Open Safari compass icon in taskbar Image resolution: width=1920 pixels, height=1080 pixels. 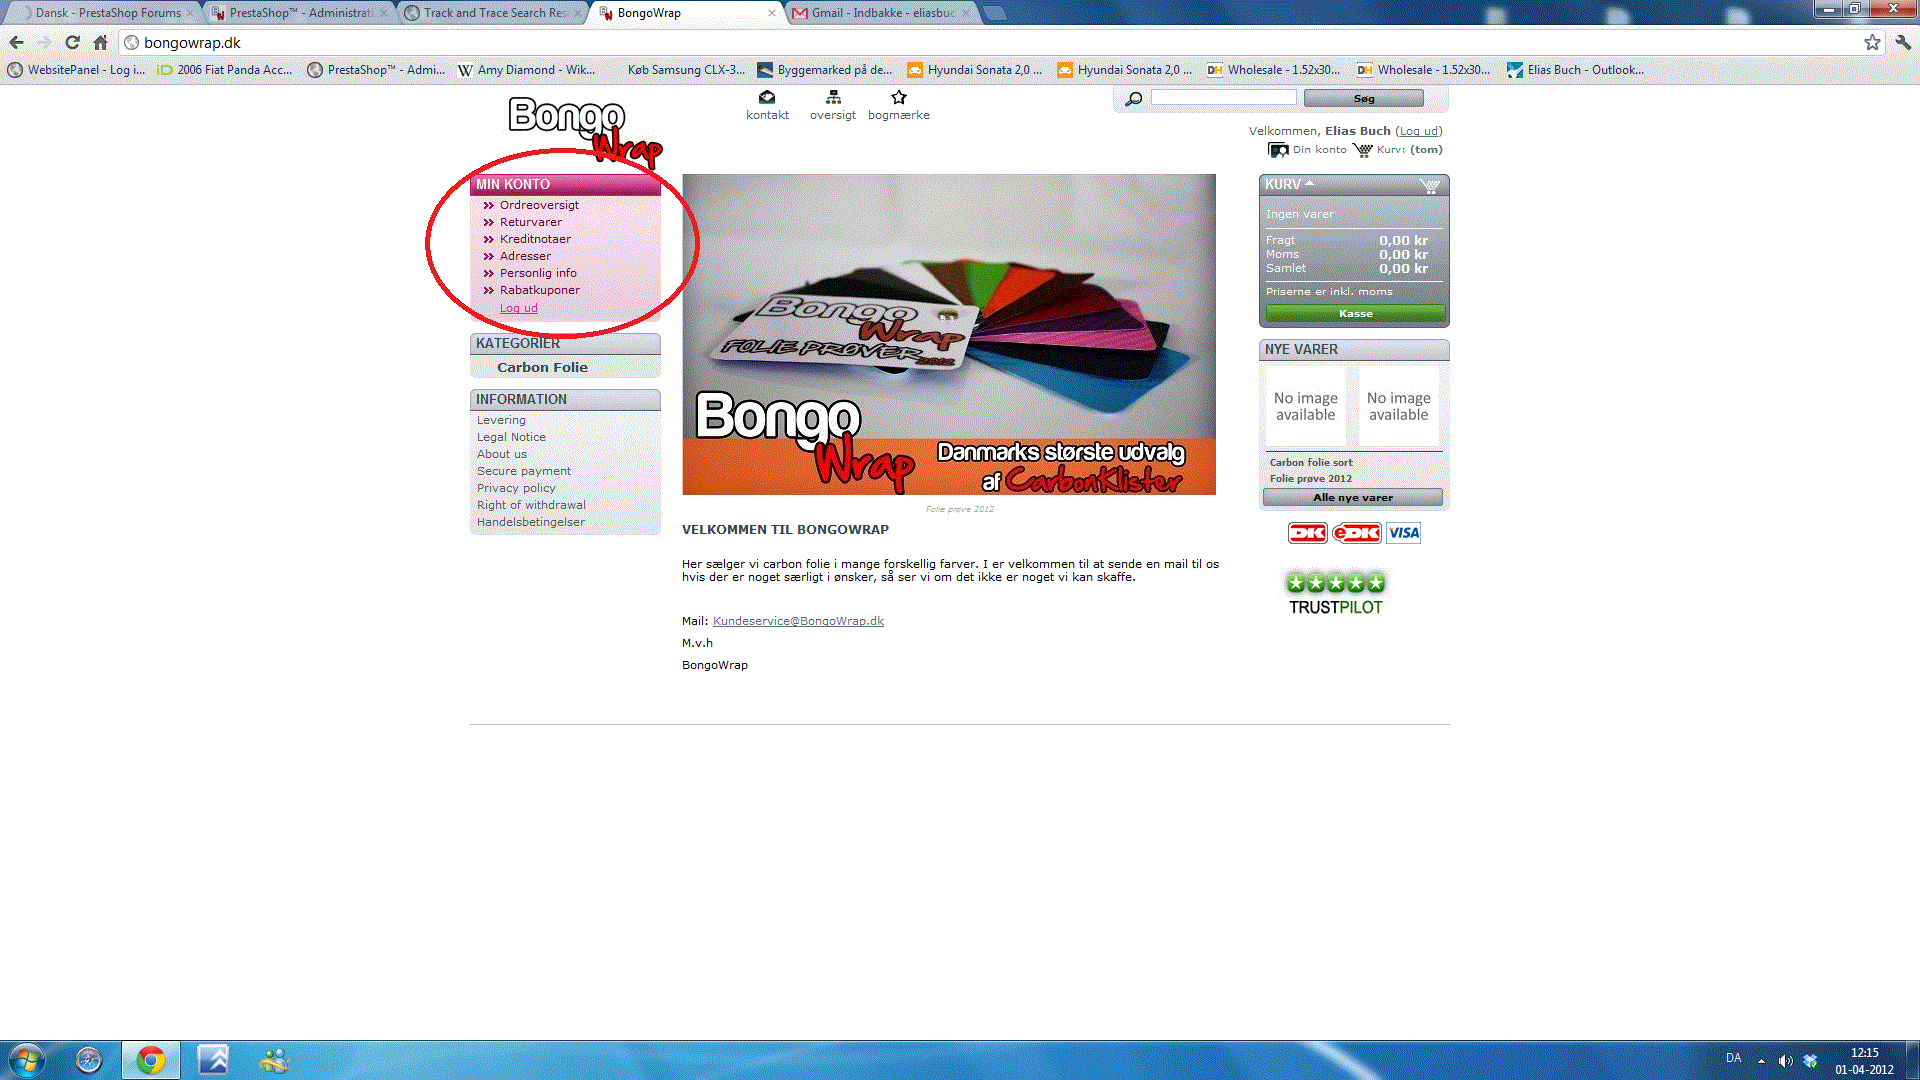click(89, 1060)
